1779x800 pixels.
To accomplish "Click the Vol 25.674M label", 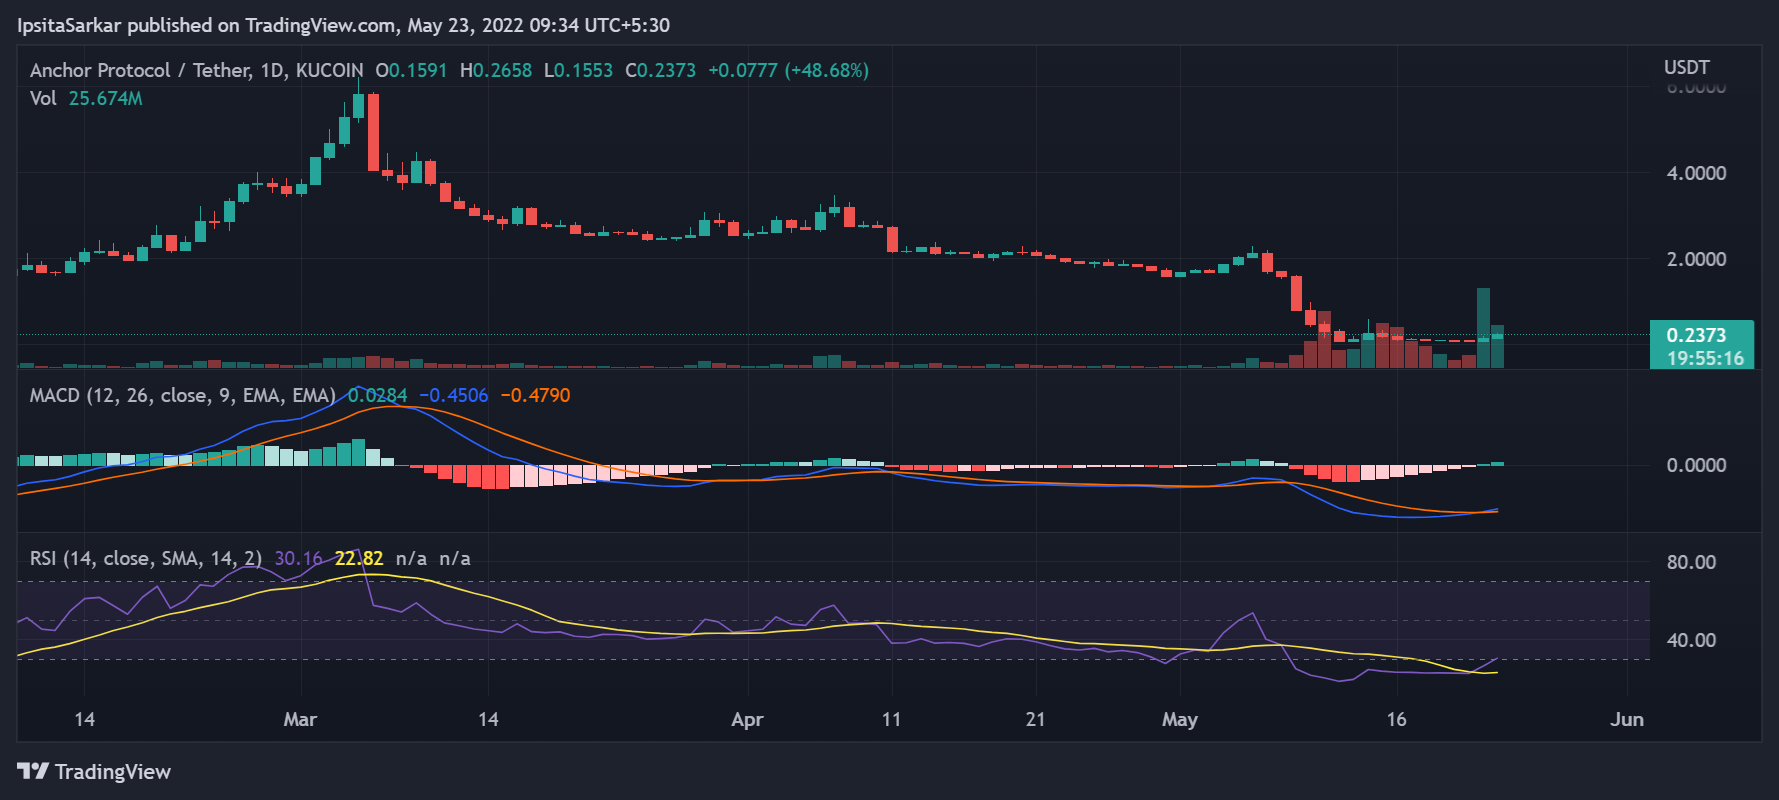I will [x=86, y=98].
